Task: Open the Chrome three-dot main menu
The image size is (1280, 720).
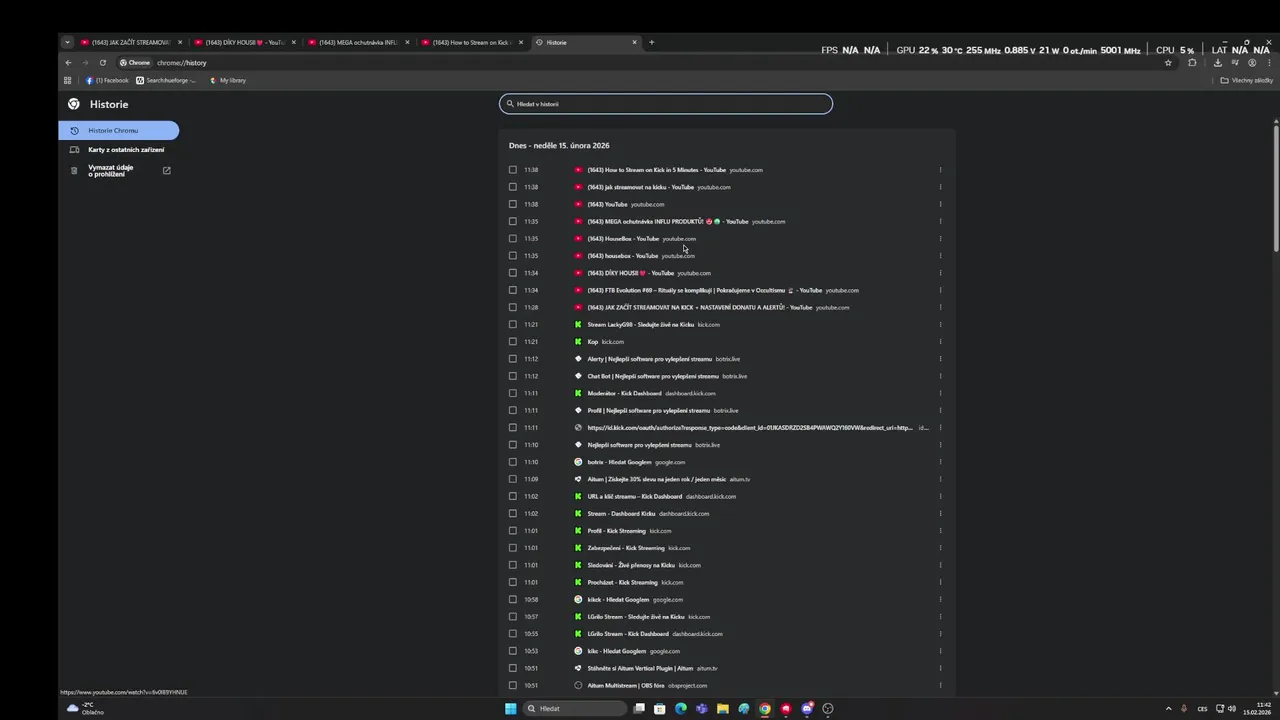Action: [1267, 63]
